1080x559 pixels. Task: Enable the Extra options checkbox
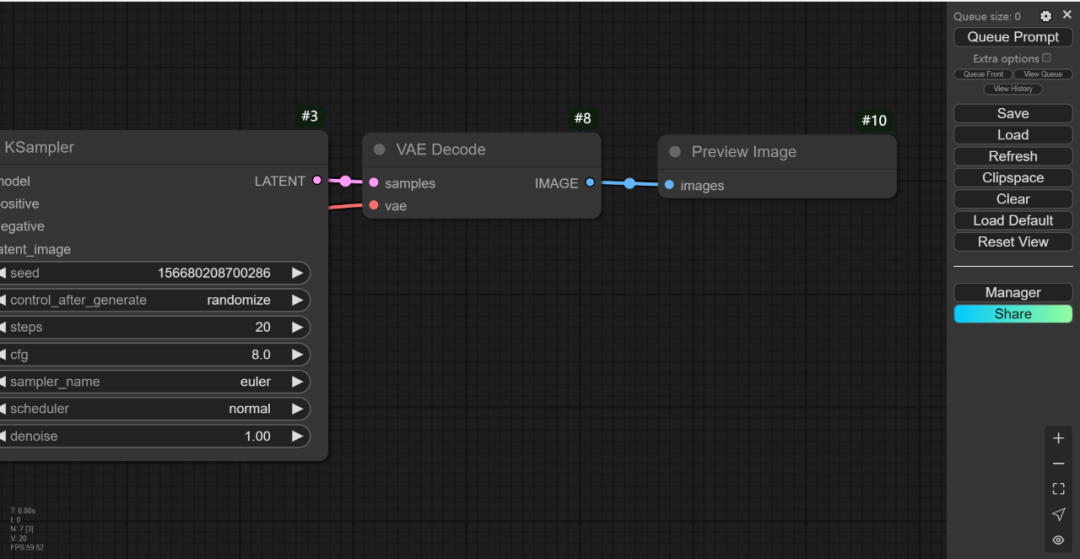pos(1047,58)
